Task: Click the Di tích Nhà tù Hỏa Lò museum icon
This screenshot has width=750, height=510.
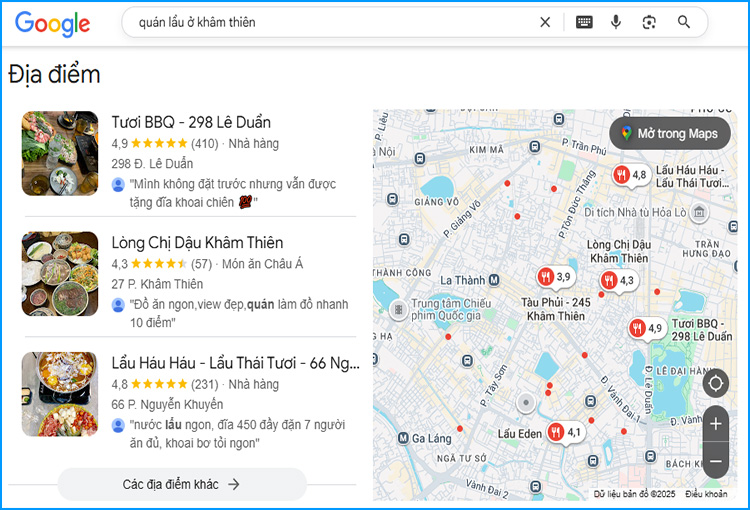Action: (699, 212)
